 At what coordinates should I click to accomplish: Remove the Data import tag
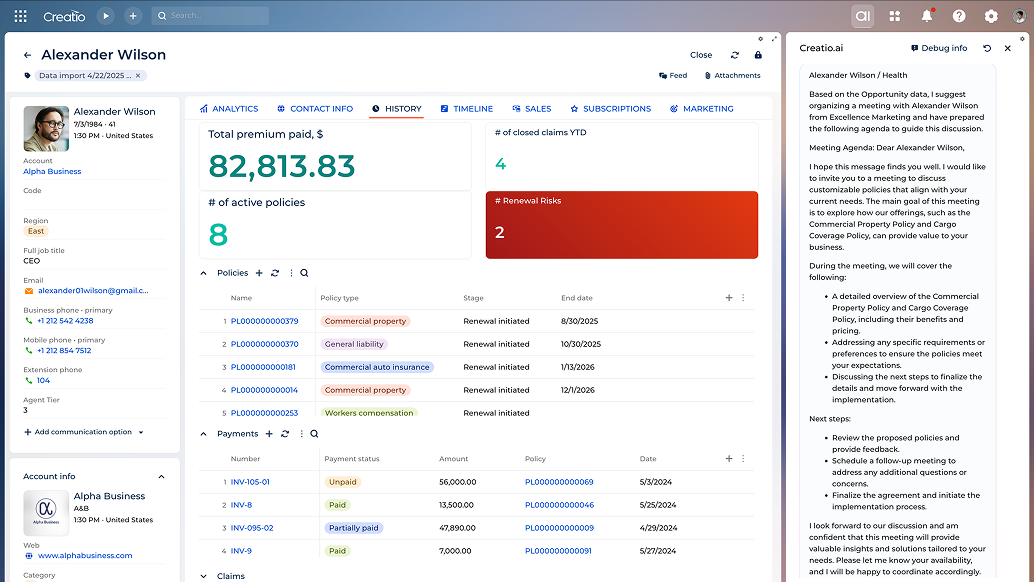pos(138,76)
